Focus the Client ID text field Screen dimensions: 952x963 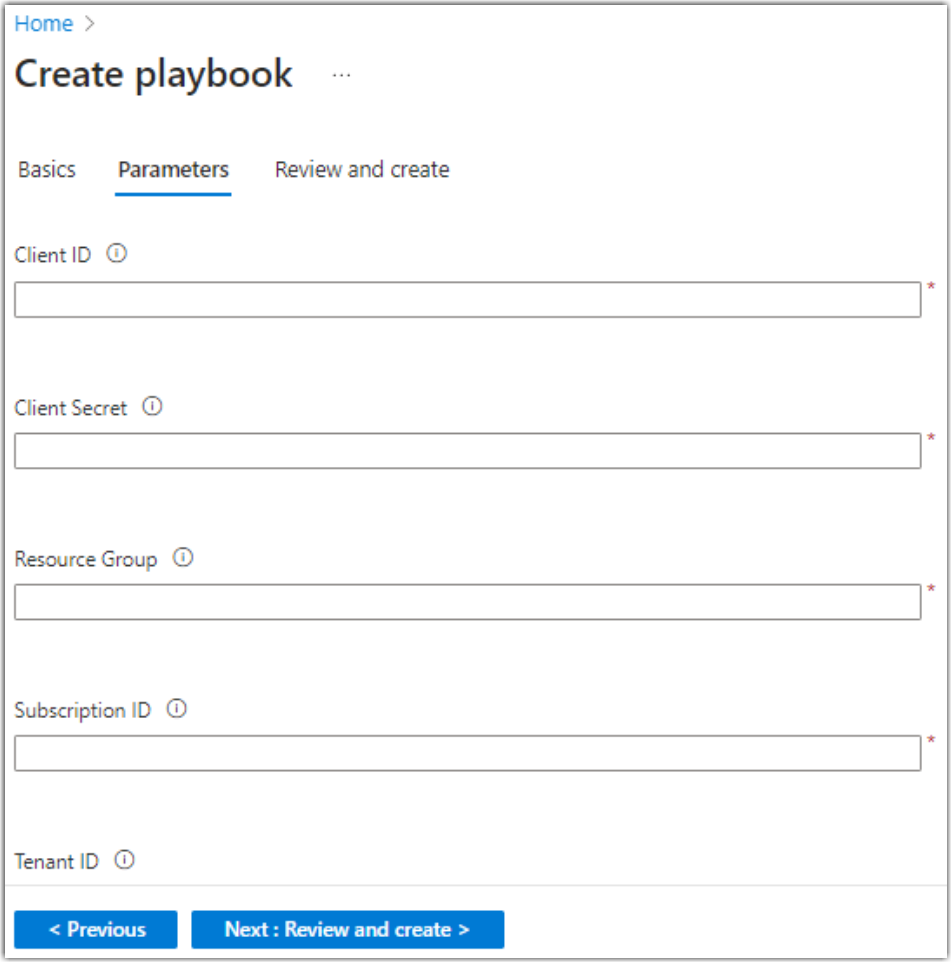[x=467, y=300]
